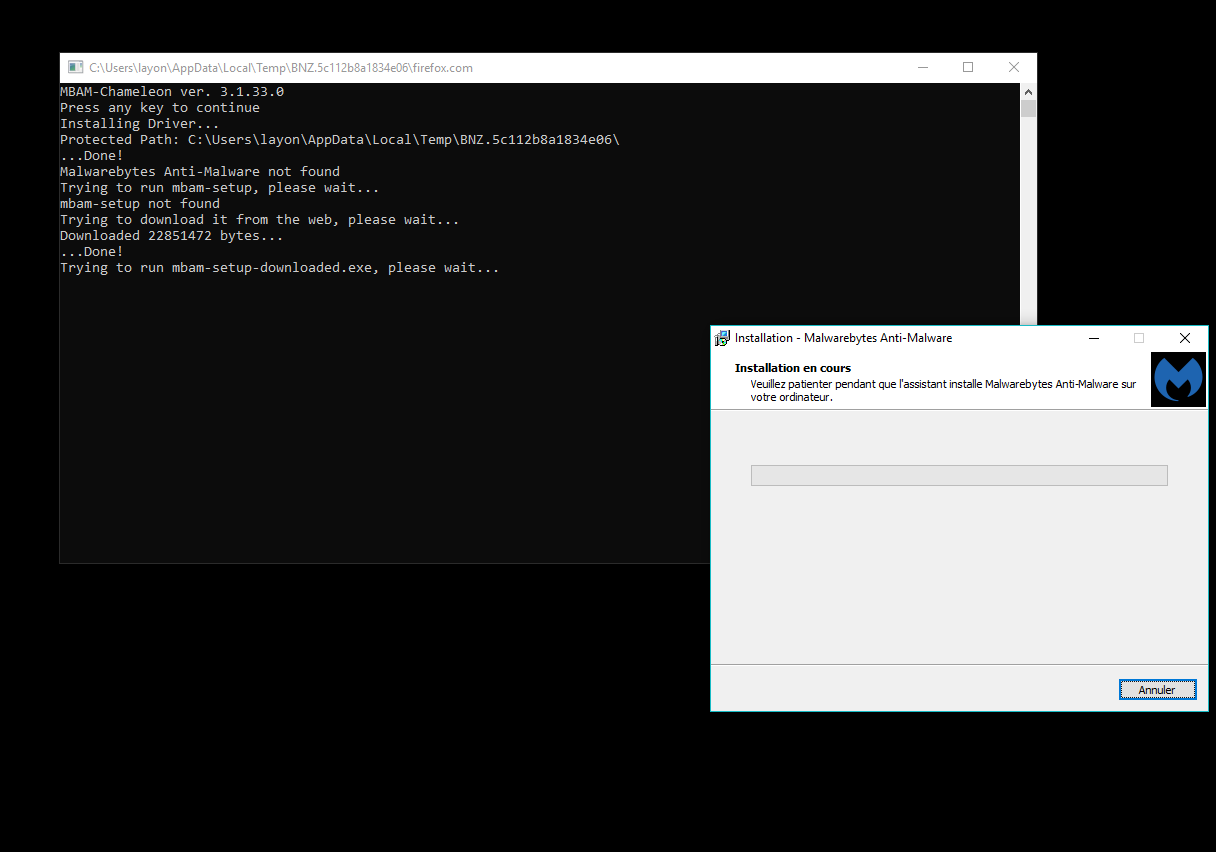Click the 'Installation - Malwarebytes Anti-Malware' title text
The height and width of the screenshot is (852, 1216).
coord(843,338)
